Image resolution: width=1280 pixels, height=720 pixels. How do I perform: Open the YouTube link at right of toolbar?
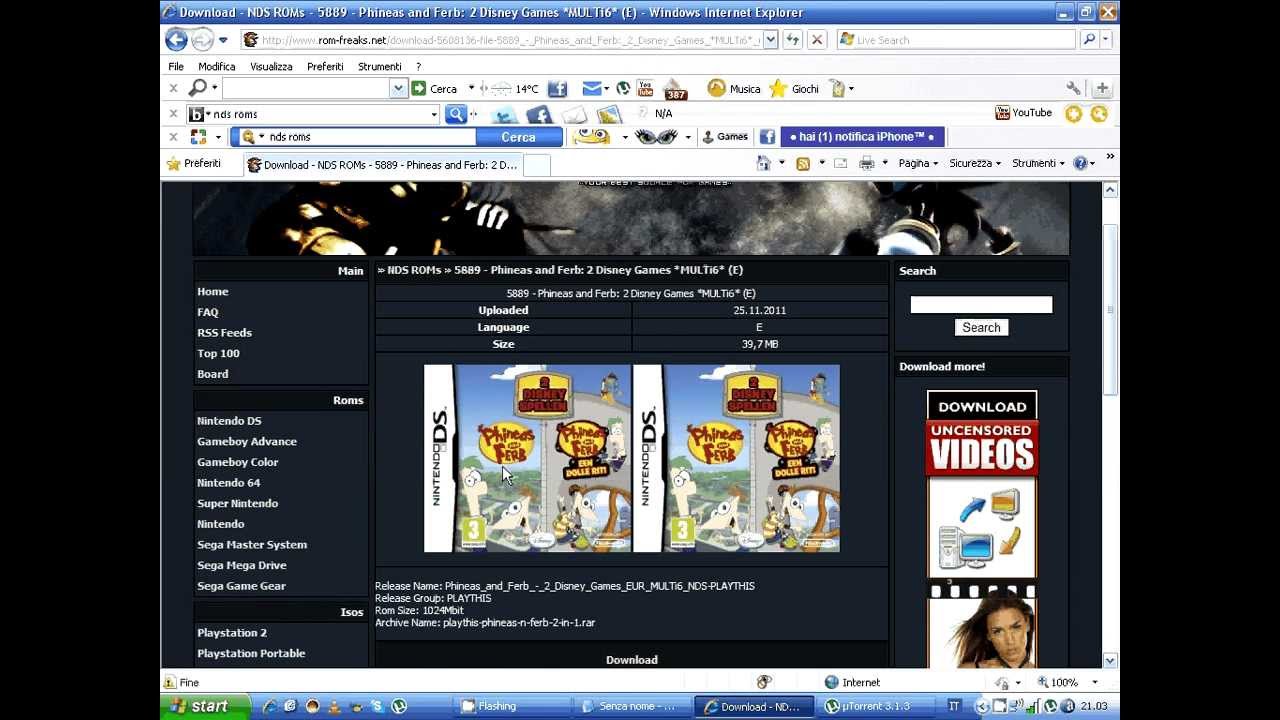[x=1023, y=113]
